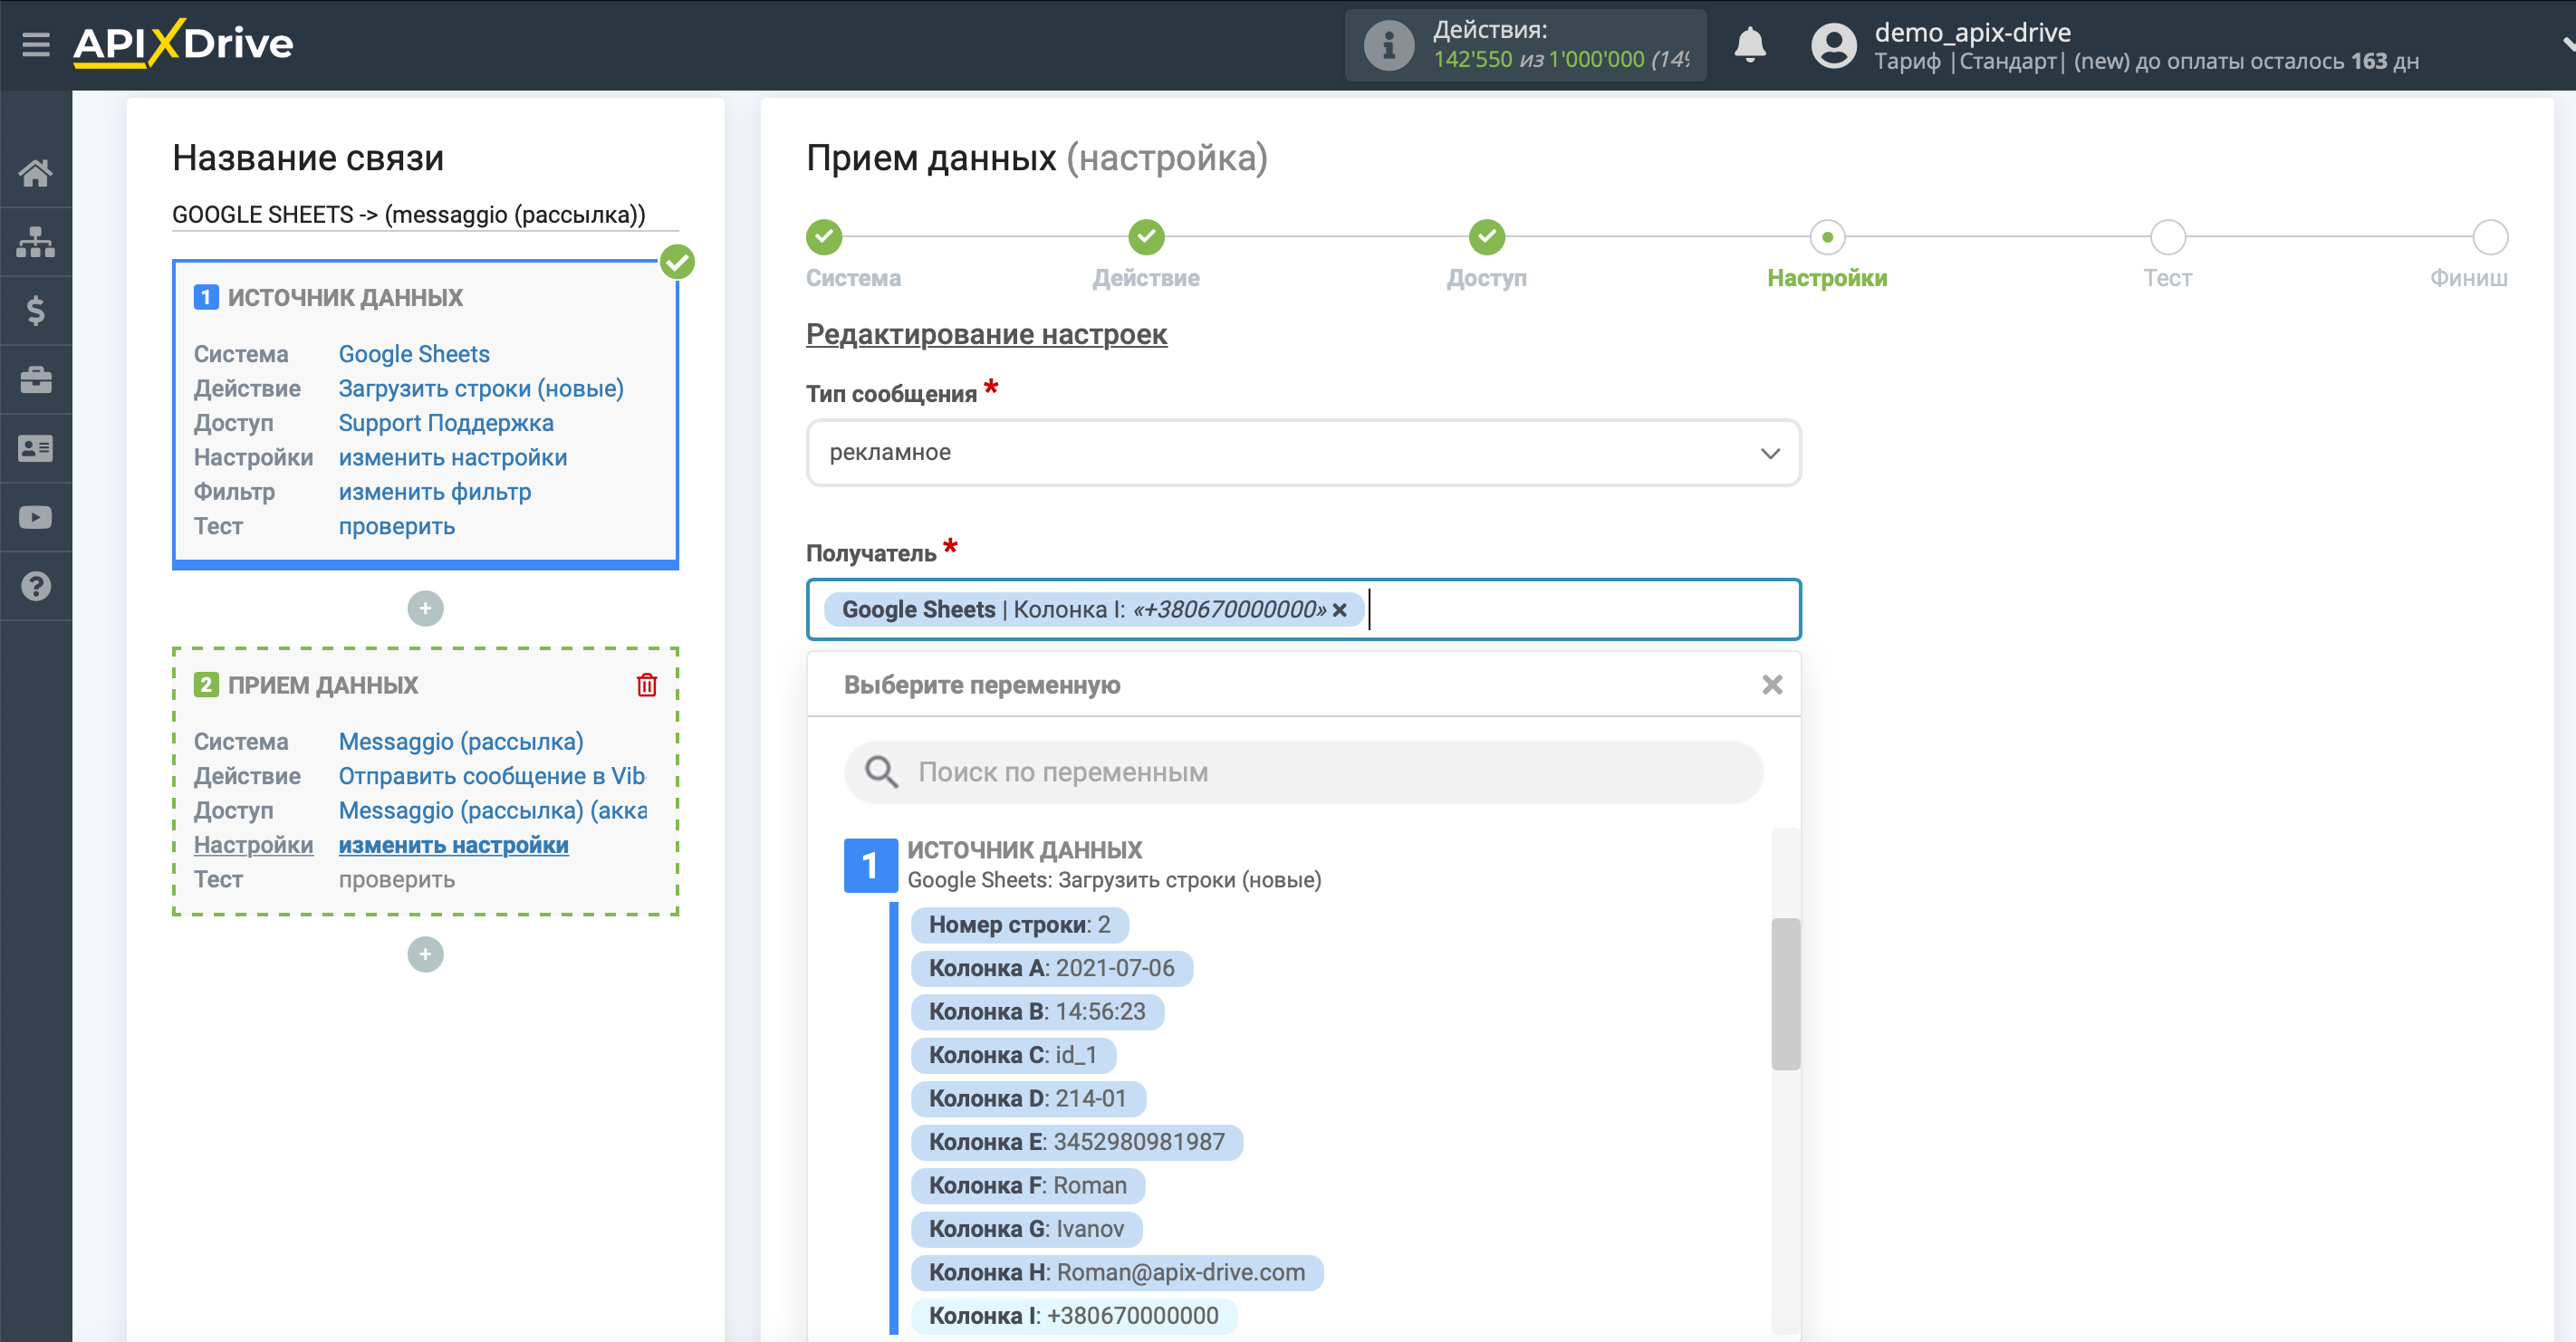This screenshot has width=2576, height=1342.
Task: Click username demo_apix-drive
Action: pyautogui.click(x=1972, y=32)
